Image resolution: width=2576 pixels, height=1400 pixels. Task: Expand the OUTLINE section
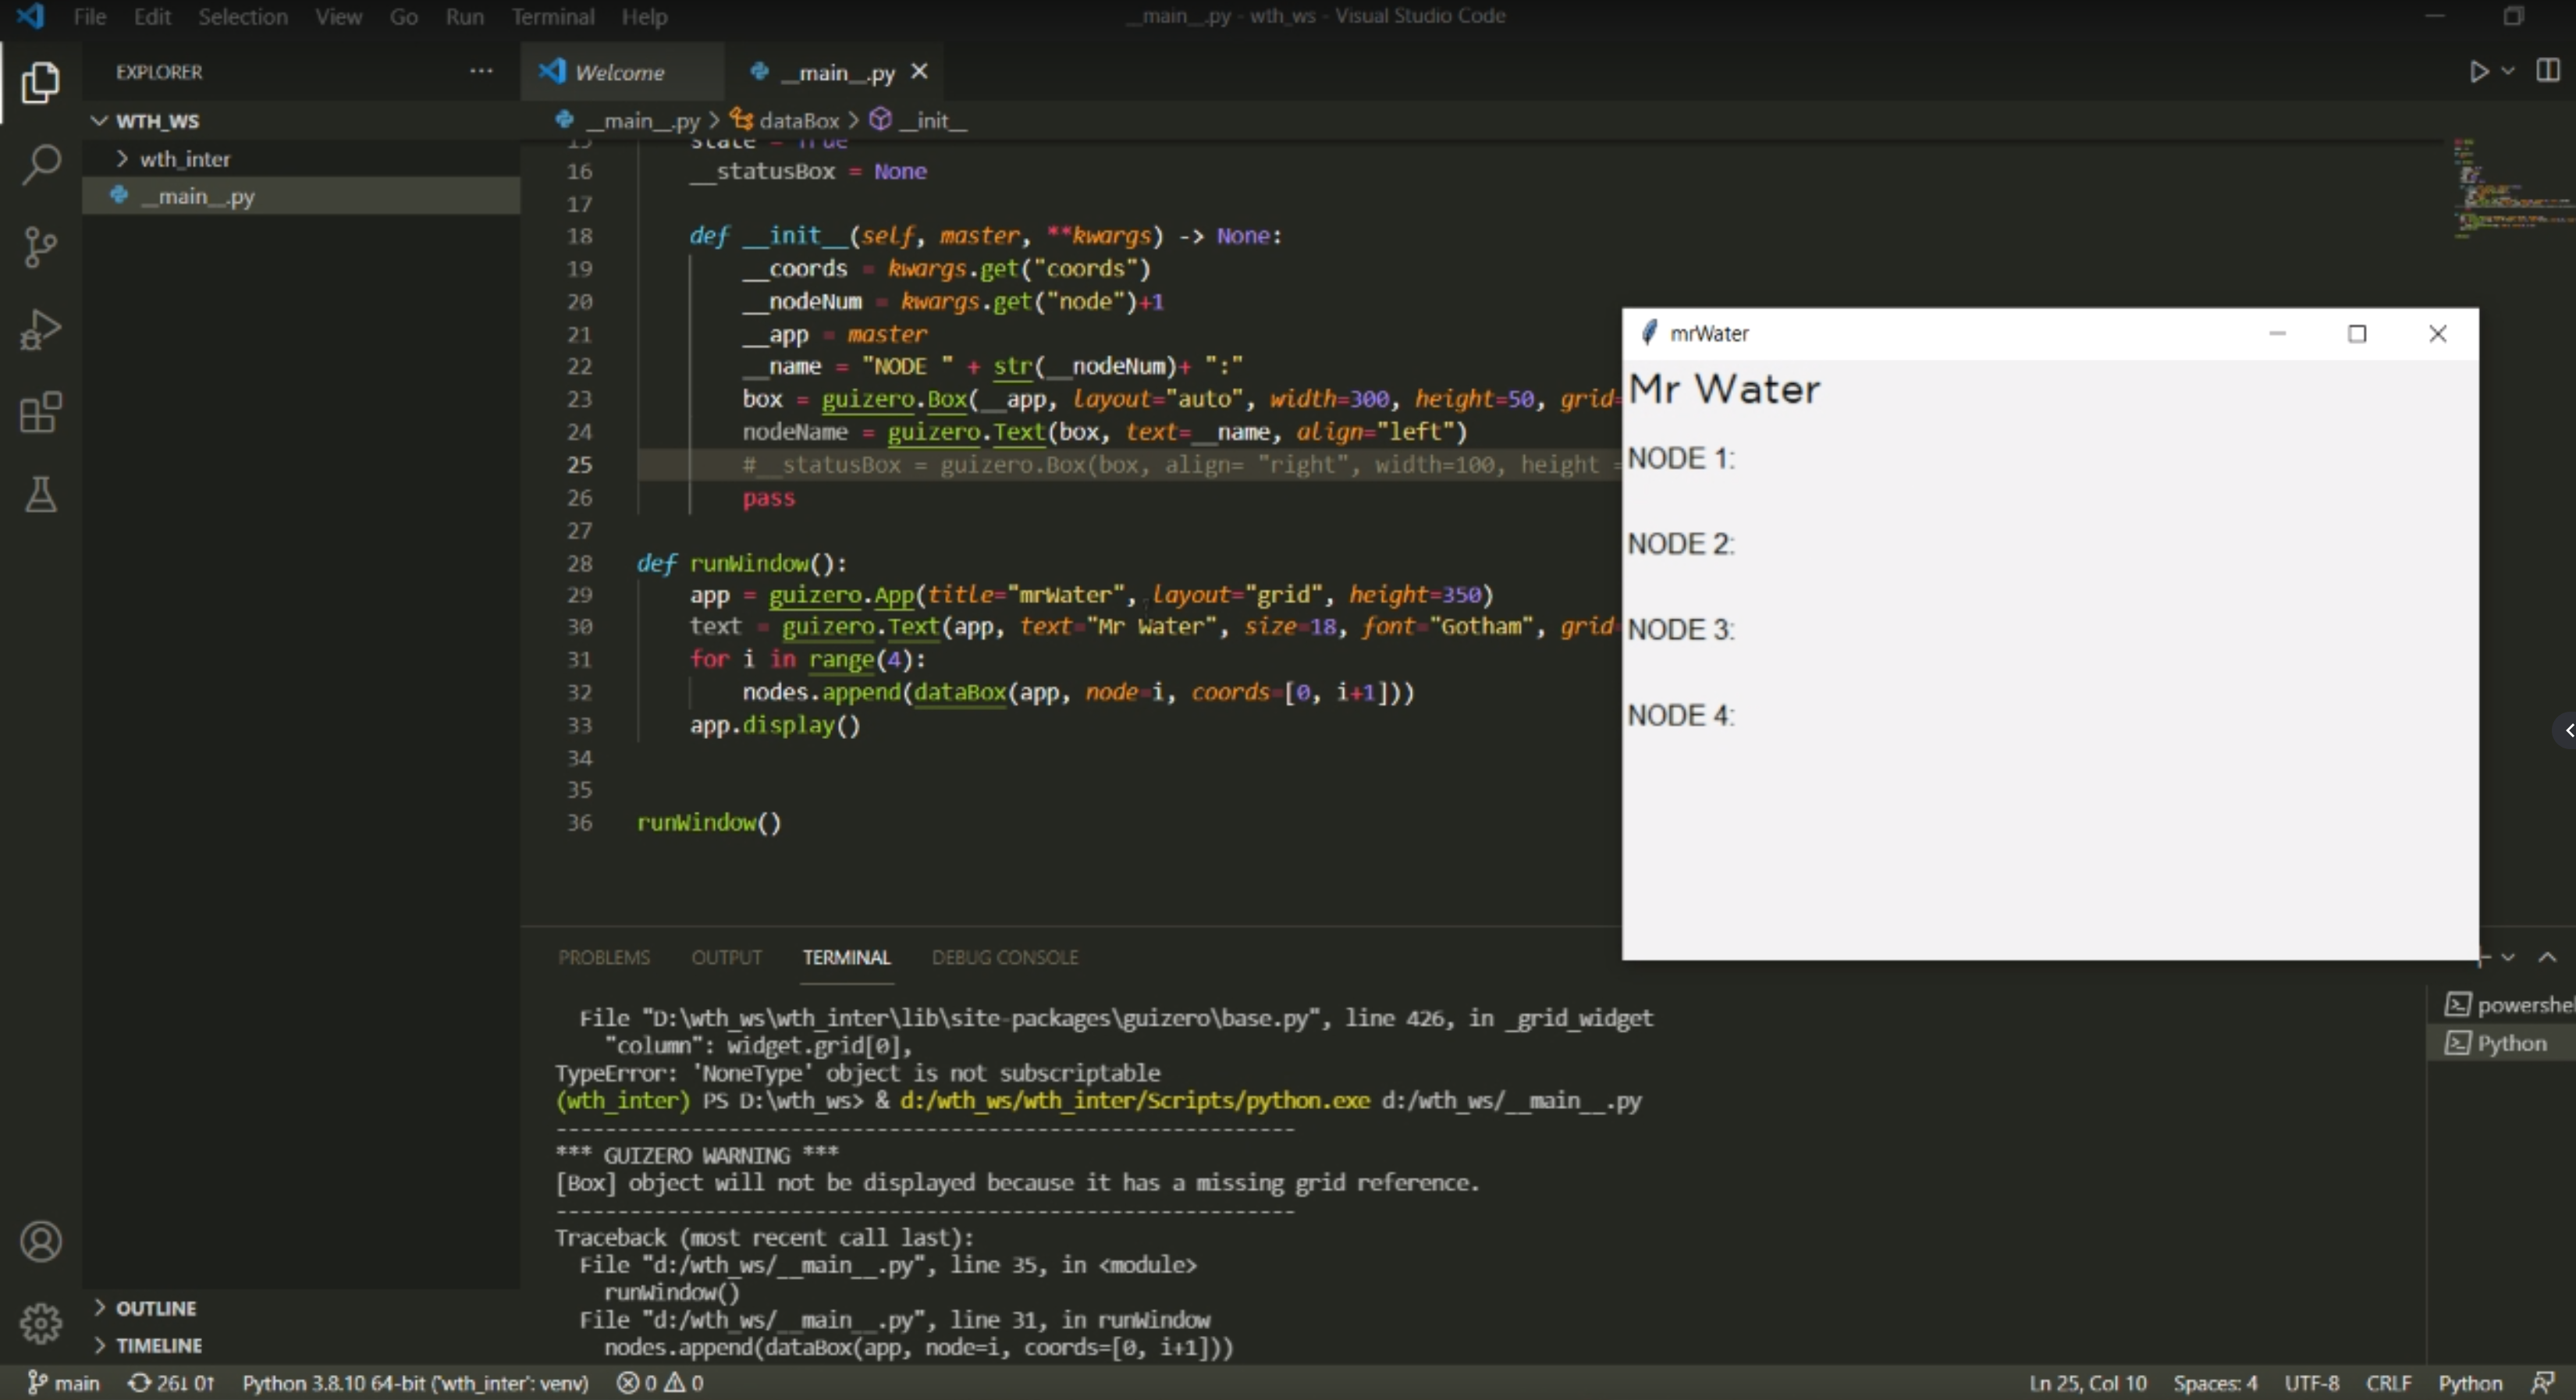tap(156, 1308)
